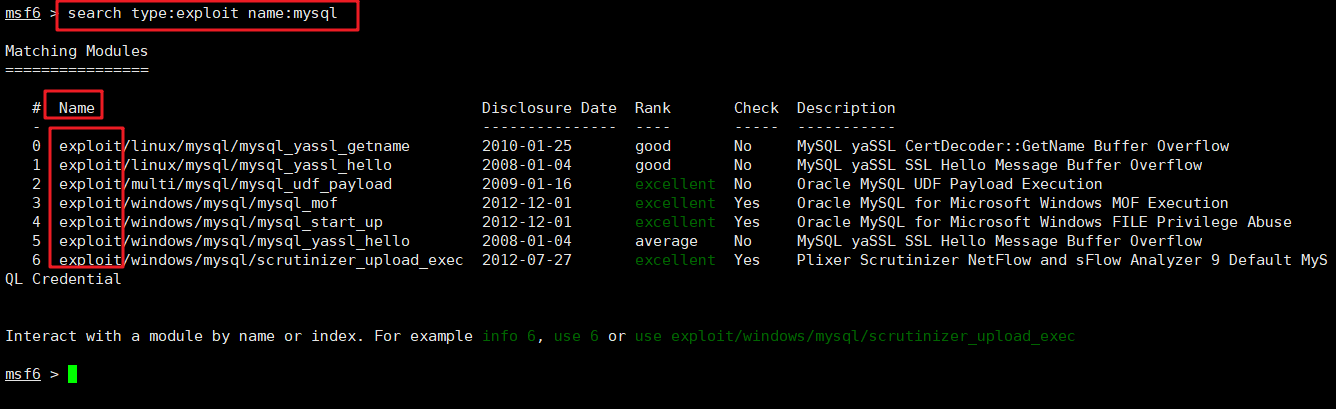Click green use exploit/windows/mysql/scrutinizer_upload_exec example
The height and width of the screenshot is (409, 1336).
855,336
